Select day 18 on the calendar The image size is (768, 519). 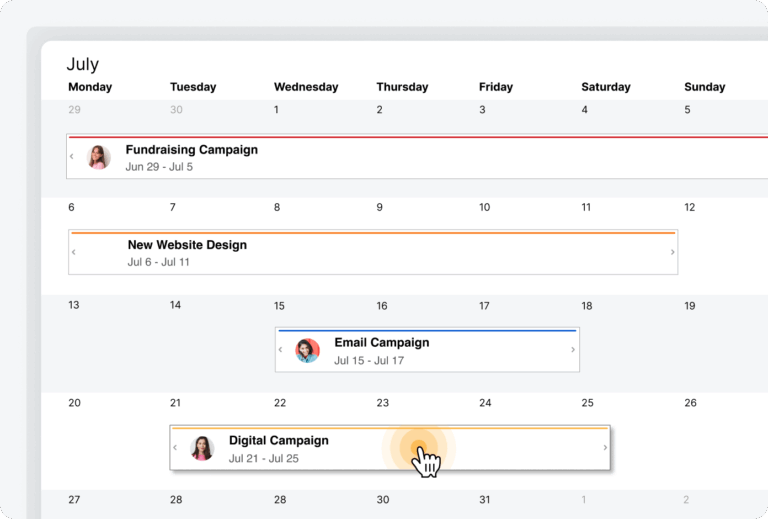pyautogui.click(x=587, y=306)
